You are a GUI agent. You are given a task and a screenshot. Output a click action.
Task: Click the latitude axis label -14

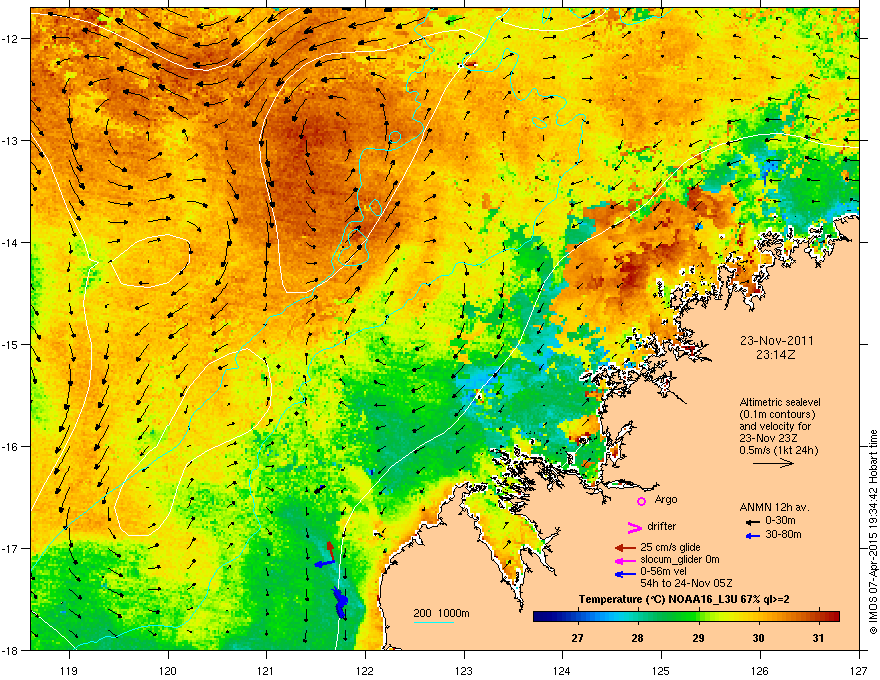10,243
